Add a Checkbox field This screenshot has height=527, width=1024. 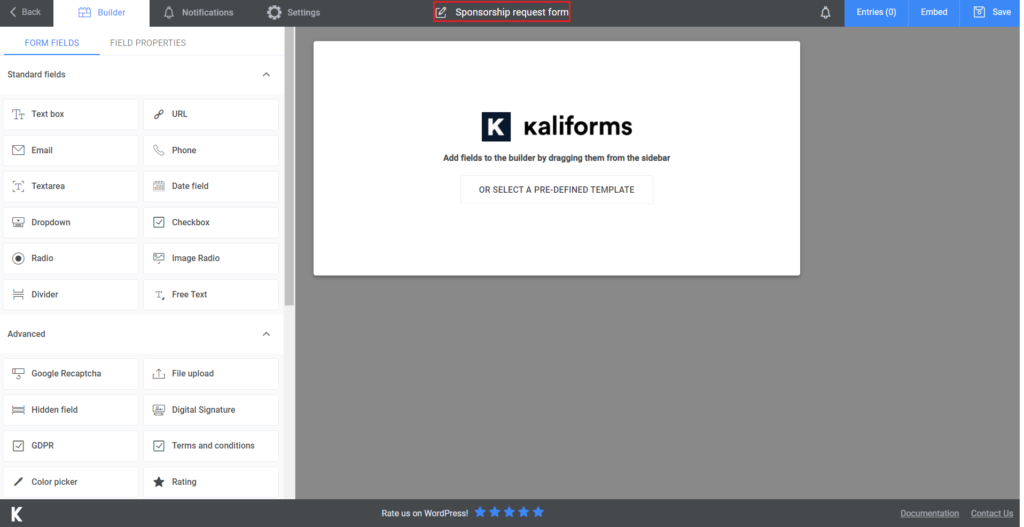coord(211,223)
